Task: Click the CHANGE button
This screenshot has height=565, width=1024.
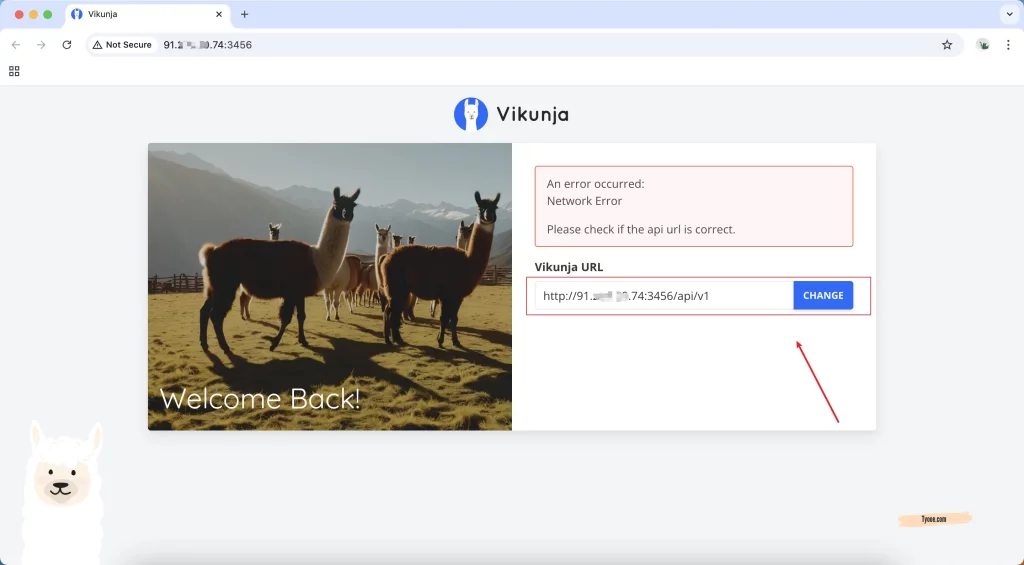Action: coord(823,295)
